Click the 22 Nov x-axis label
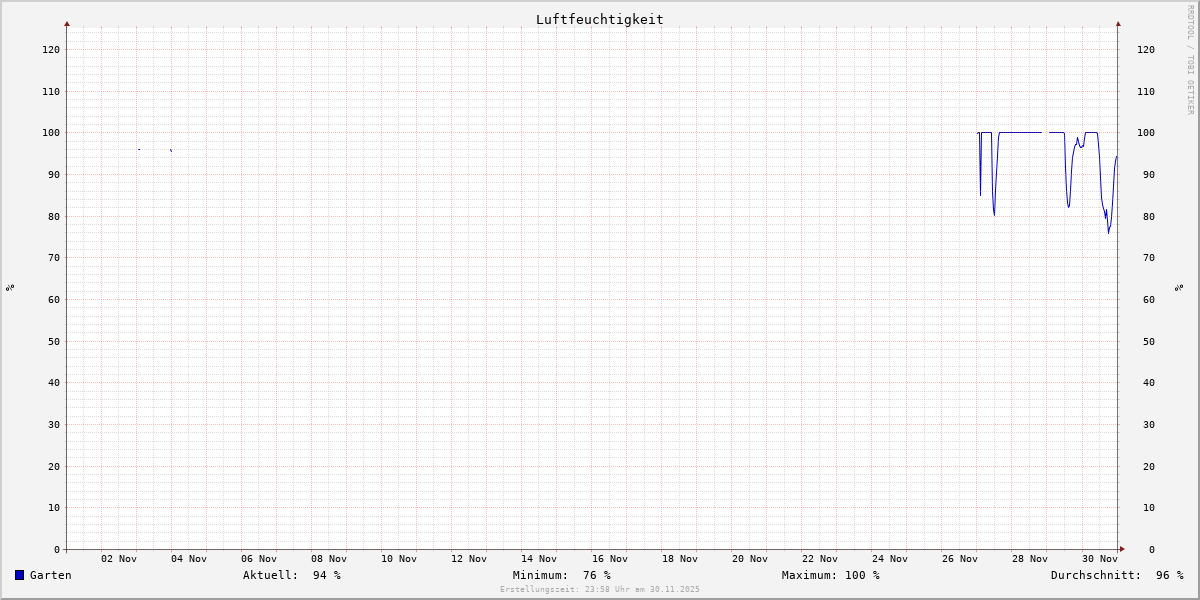The height and width of the screenshot is (600, 1200). pos(820,558)
